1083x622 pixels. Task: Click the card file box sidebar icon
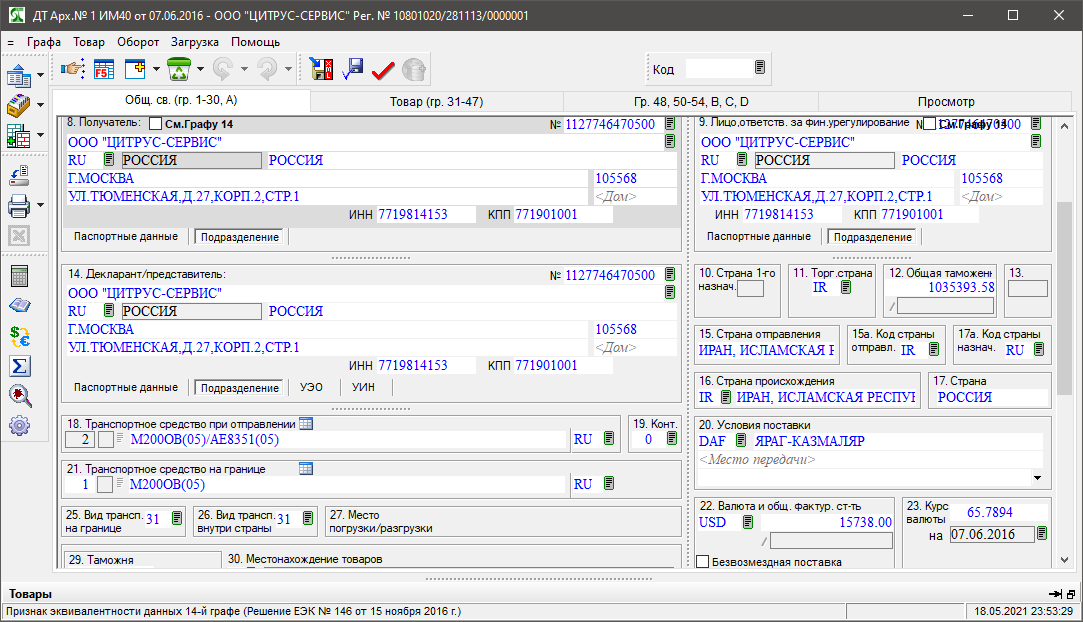(19, 105)
